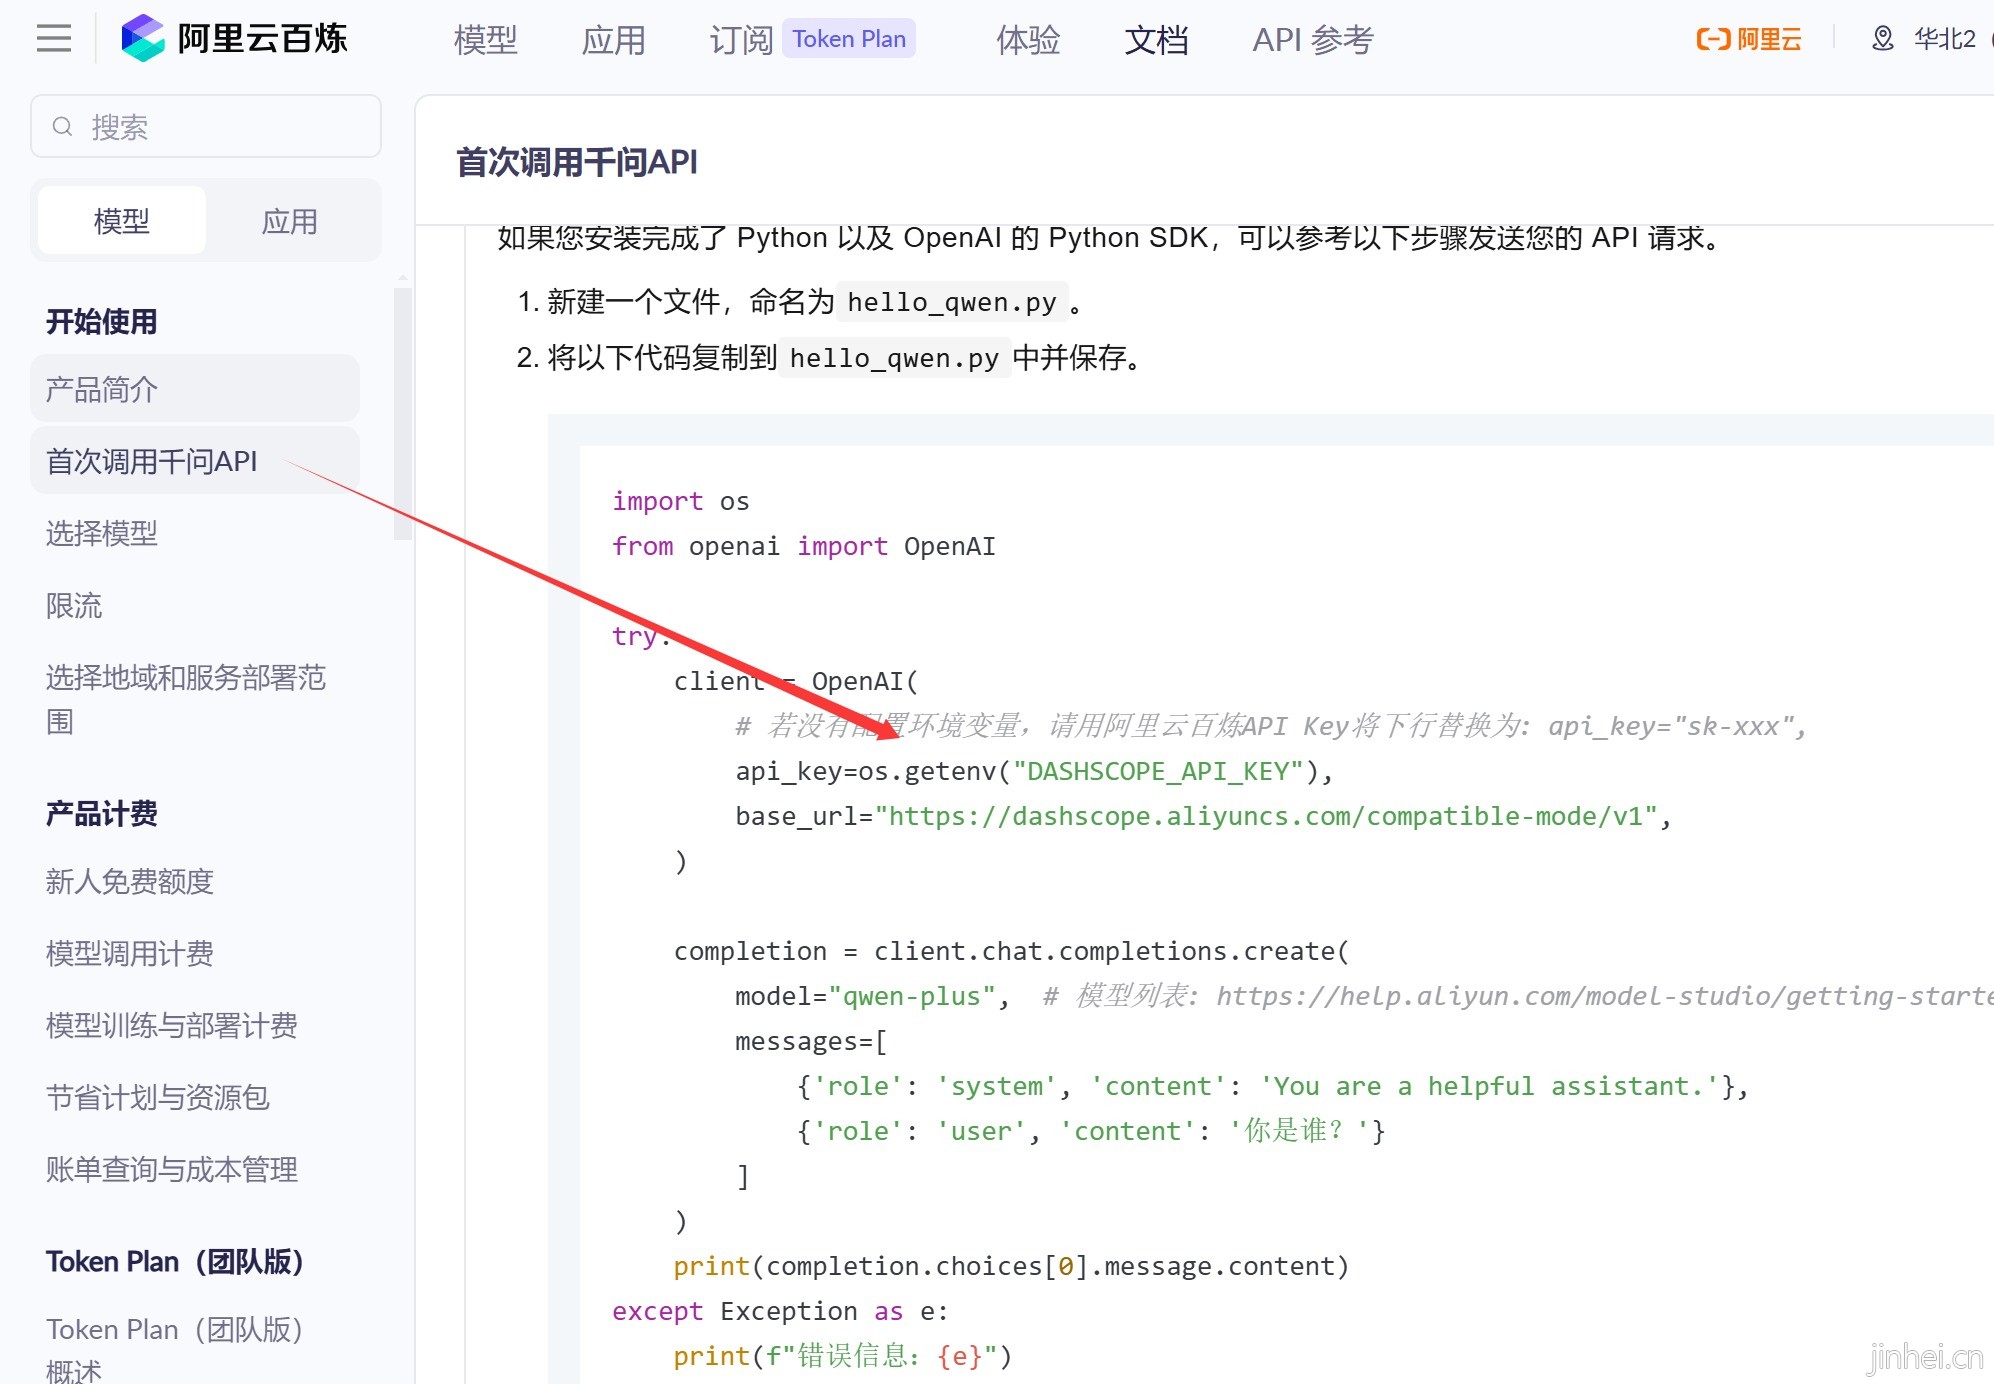
Task: Open the 订阅 navigation item
Action: [741, 40]
